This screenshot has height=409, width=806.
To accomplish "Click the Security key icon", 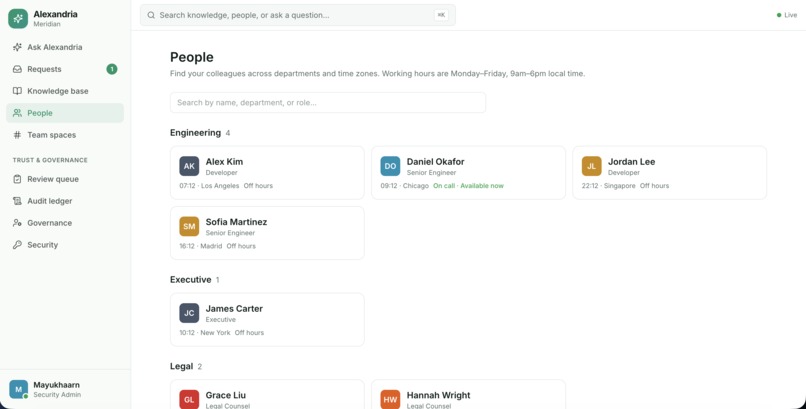I will point(17,245).
